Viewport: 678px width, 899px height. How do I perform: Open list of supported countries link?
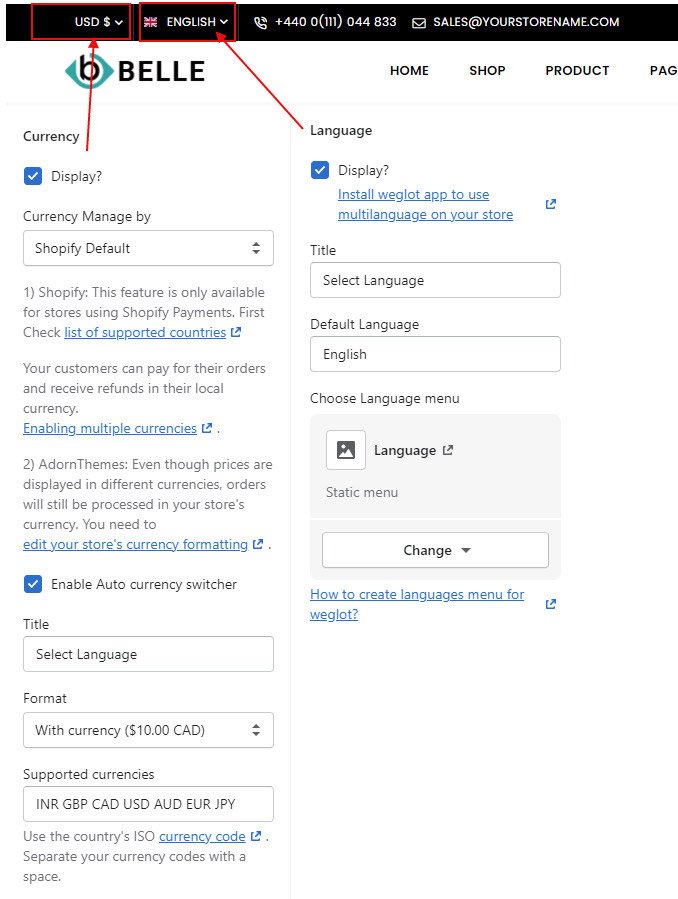[145, 332]
